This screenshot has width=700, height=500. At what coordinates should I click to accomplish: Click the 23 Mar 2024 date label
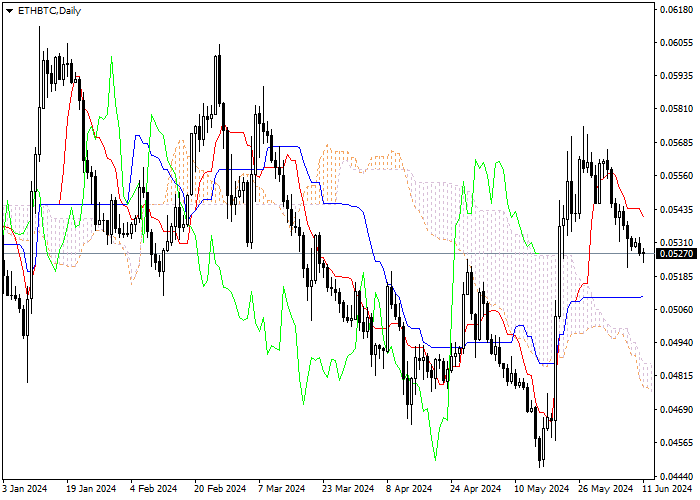pos(348,488)
